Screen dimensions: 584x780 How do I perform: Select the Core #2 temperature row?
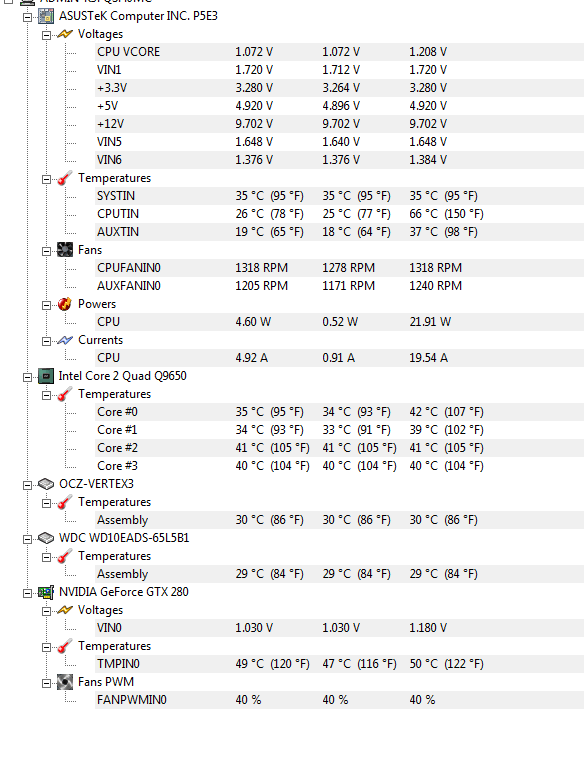coord(339,448)
